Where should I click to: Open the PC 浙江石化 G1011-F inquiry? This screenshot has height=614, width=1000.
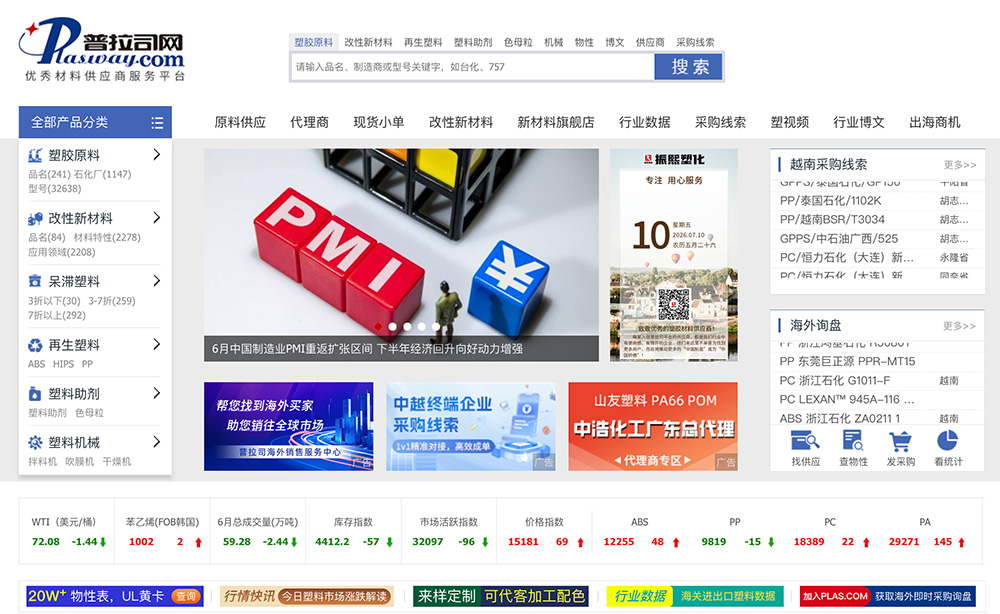point(834,381)
